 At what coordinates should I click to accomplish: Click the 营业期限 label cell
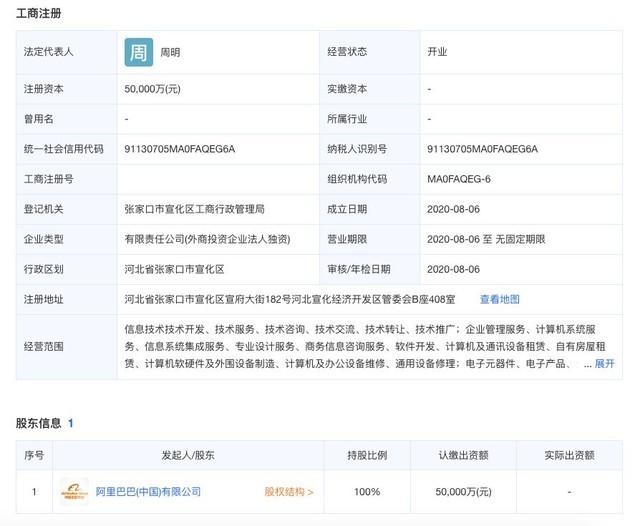(x=370, y=239)
